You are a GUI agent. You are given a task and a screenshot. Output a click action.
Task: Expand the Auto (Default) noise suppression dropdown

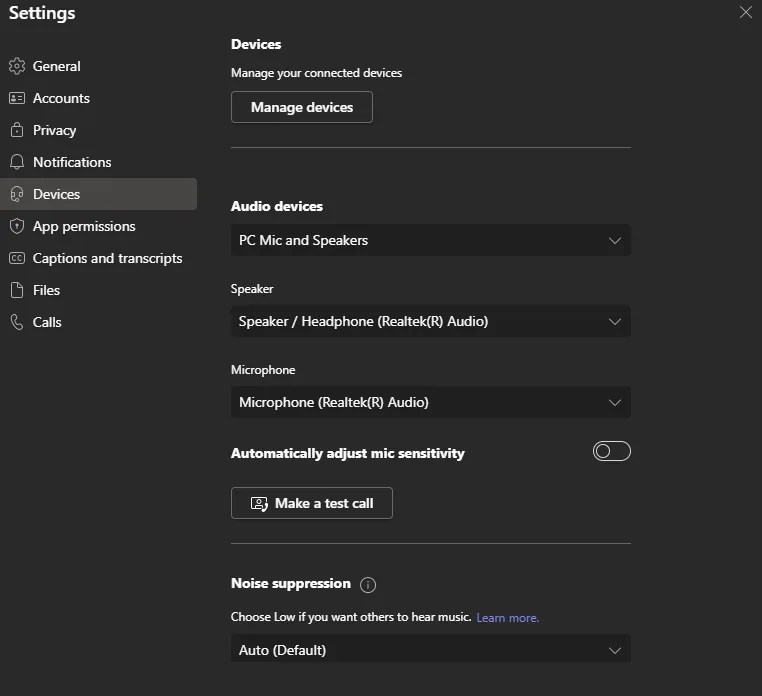[430, 650]
